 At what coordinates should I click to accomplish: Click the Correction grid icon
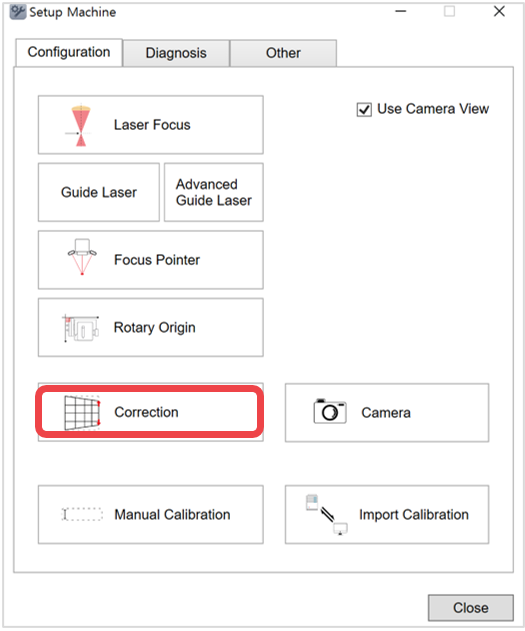coord(82,412)
